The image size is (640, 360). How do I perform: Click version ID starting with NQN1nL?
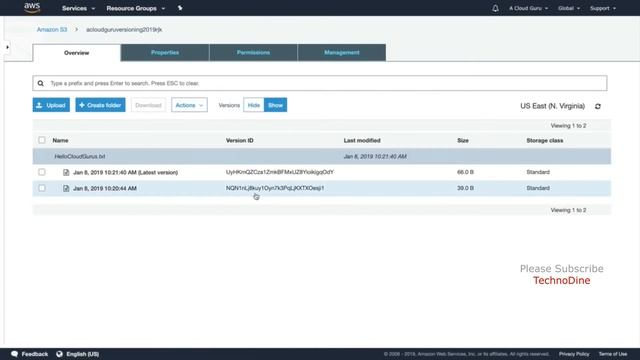coord(275,188)
